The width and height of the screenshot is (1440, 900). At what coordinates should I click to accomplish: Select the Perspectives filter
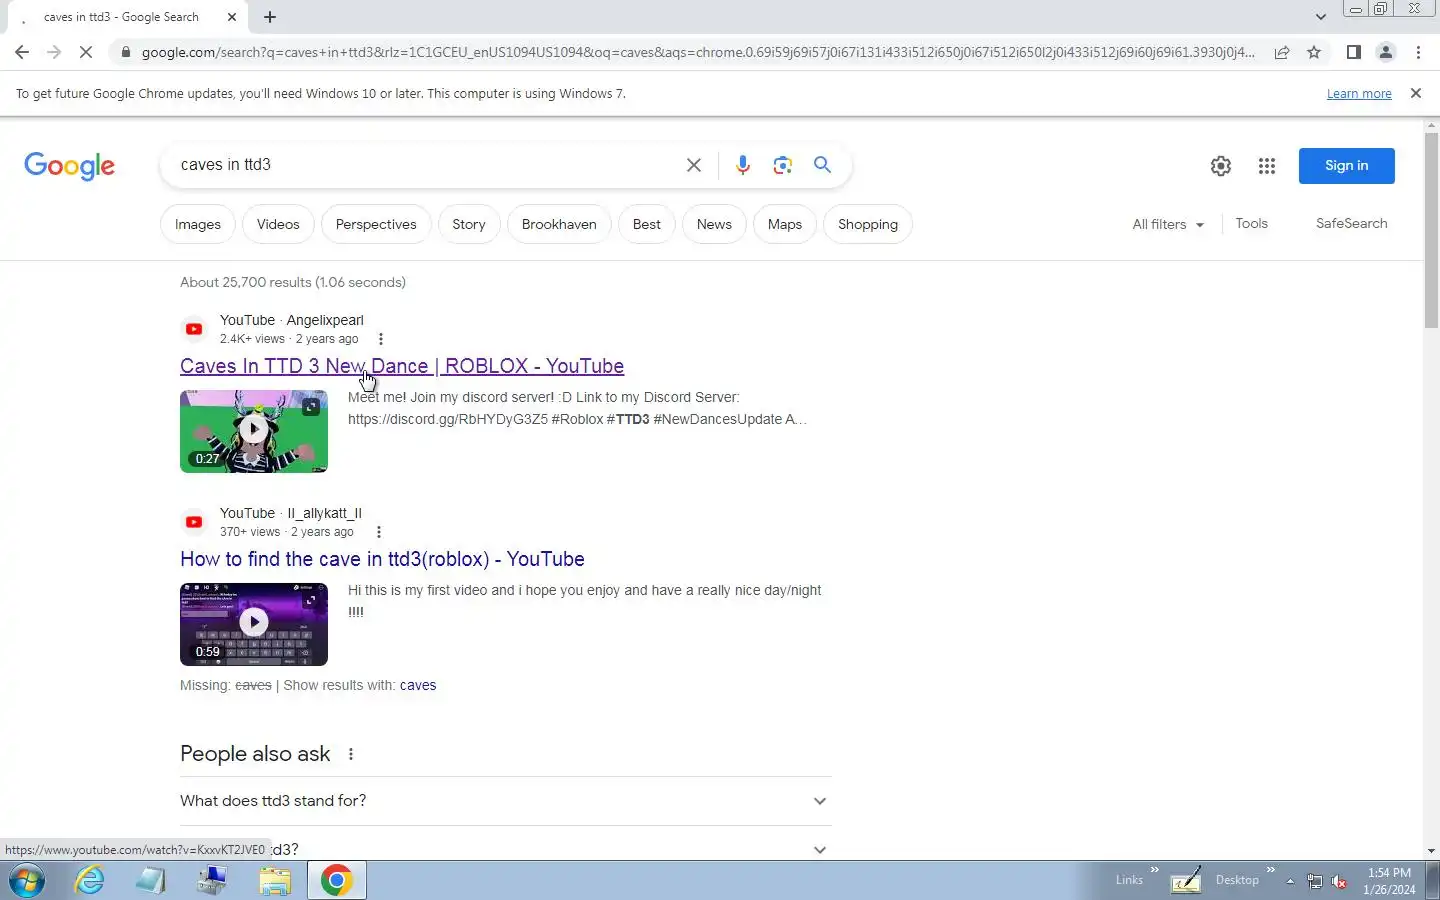376,224
